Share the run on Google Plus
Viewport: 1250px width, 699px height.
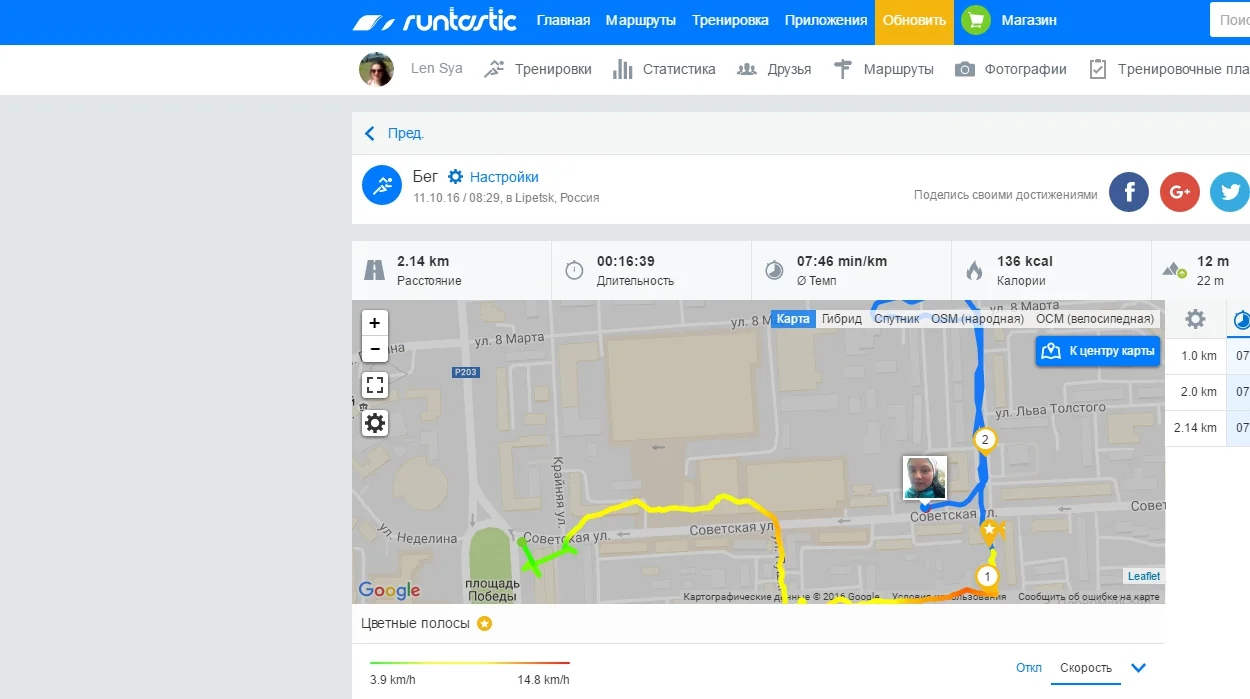click(x=1179, y=192)
